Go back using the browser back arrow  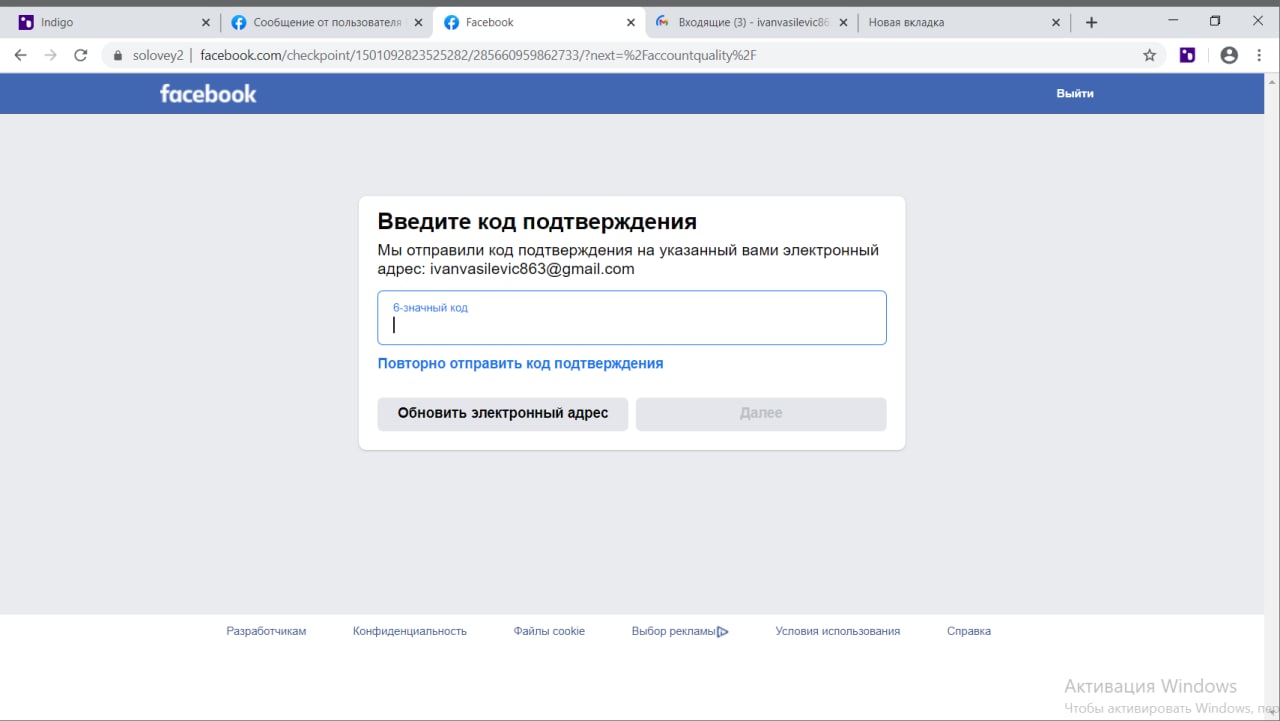coord(20,55)
